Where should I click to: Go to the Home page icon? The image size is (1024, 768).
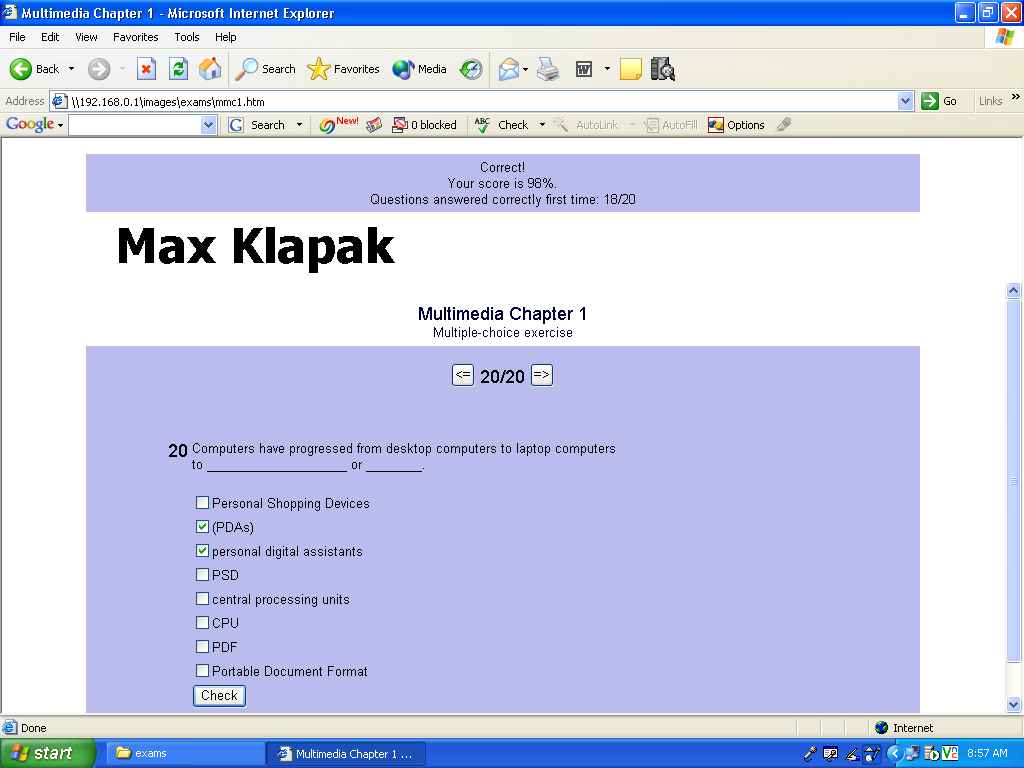pyautogui.click(x=210, y=69)
